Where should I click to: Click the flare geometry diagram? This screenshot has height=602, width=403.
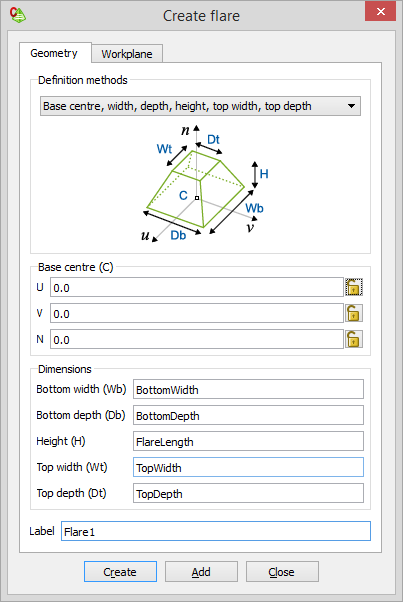(x=205, y=184)
